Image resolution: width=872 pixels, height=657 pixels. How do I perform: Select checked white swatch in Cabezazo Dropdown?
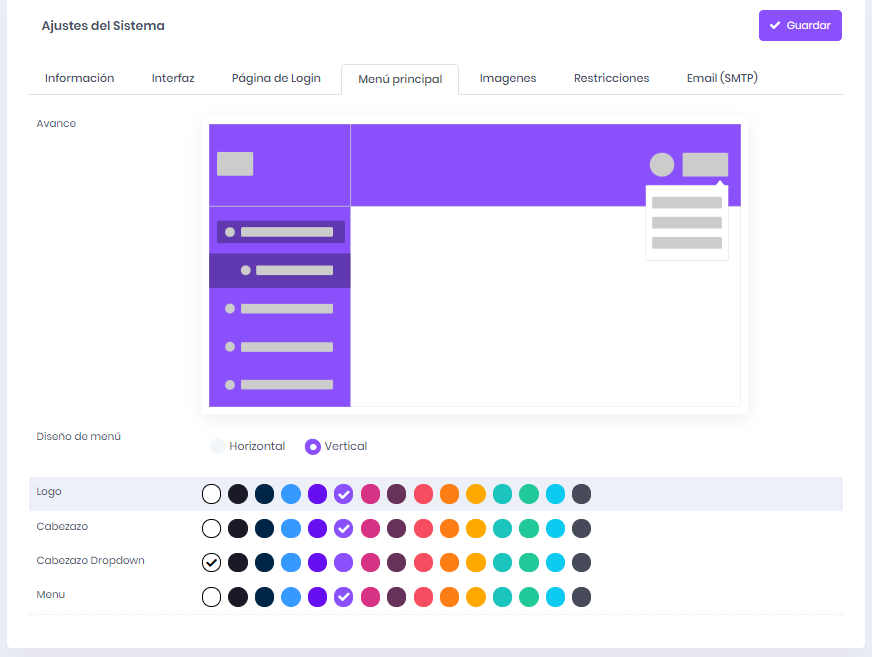[211, 562]
